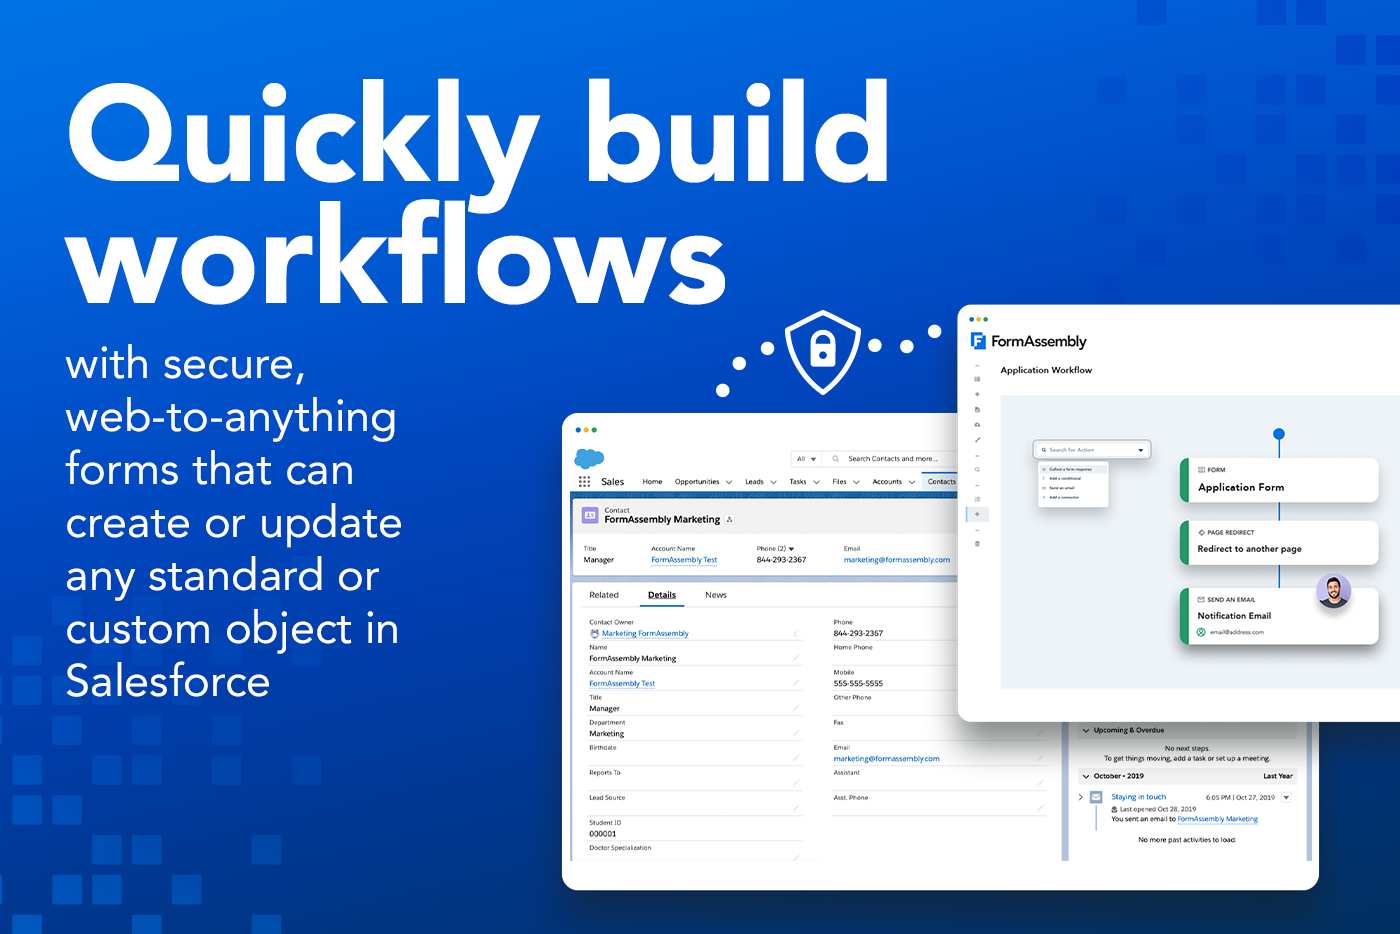Open marketing@formassembly.com link in header row

tap(897, 560)
